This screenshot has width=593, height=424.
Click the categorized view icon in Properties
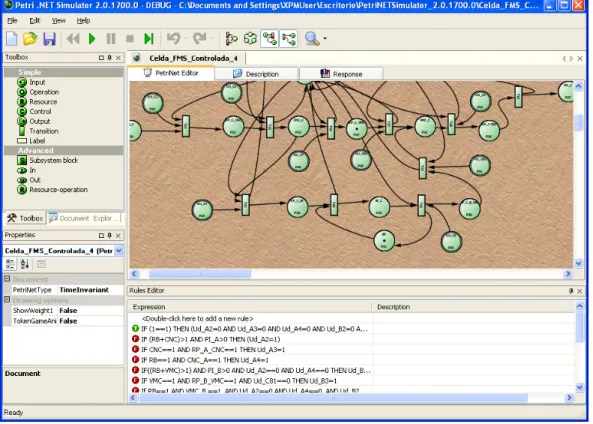(x=10, y=264)
